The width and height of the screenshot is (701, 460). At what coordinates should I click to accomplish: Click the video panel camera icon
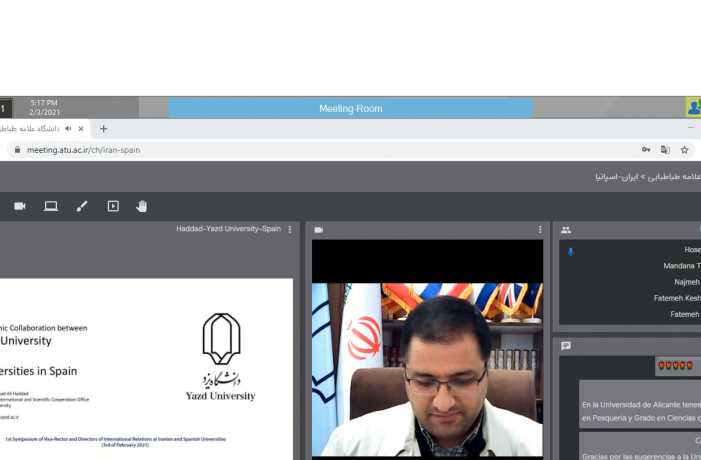click(319, 230)
